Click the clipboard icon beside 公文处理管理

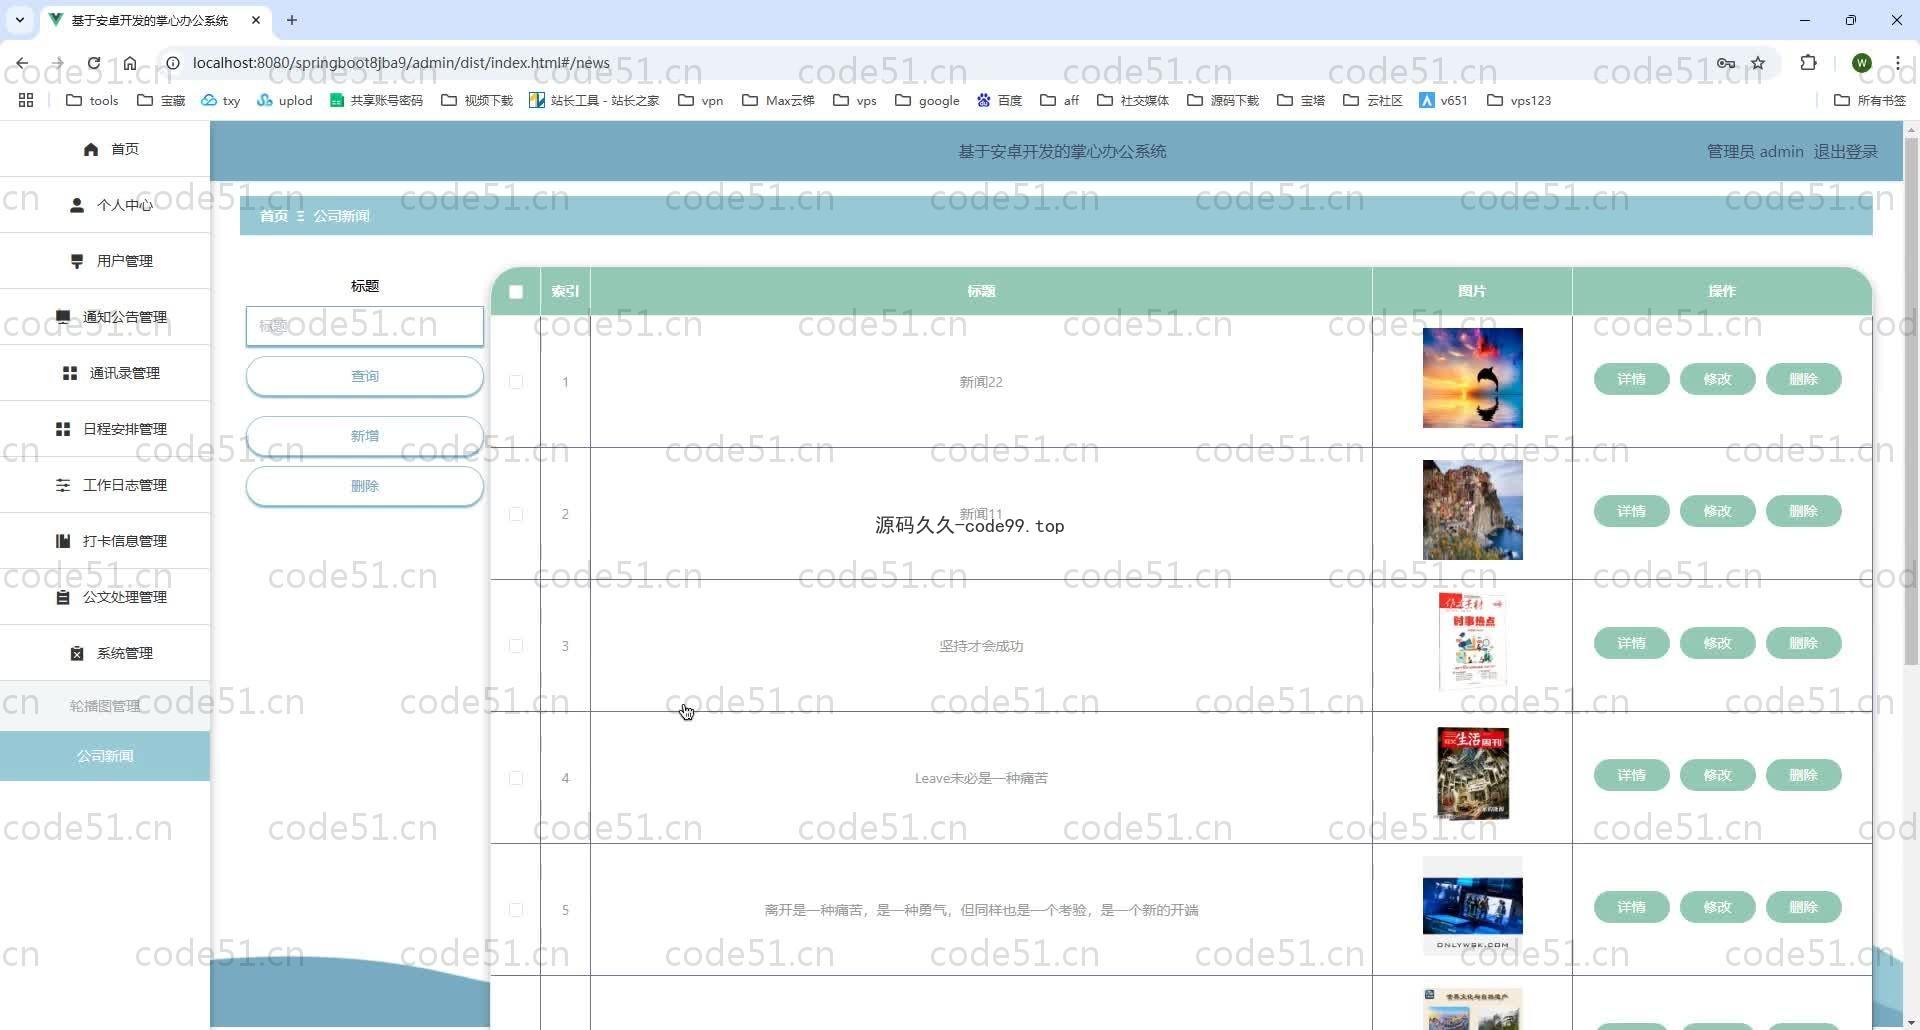pyautogui.click(x=63, y=597)
